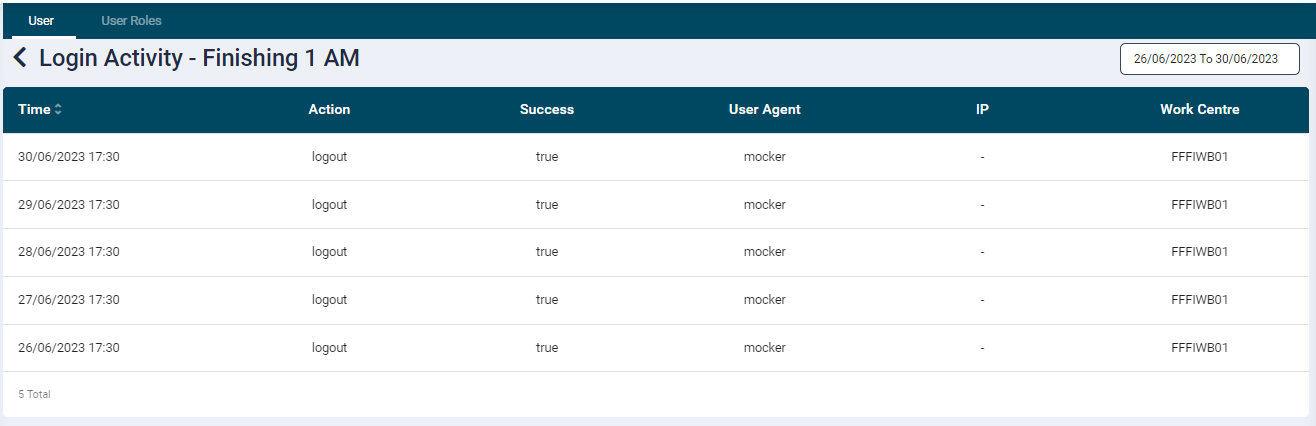The height and width of the screenshot is (426, 1316).
Task: Sort by the Action column header
Action: tap(329, 110)
